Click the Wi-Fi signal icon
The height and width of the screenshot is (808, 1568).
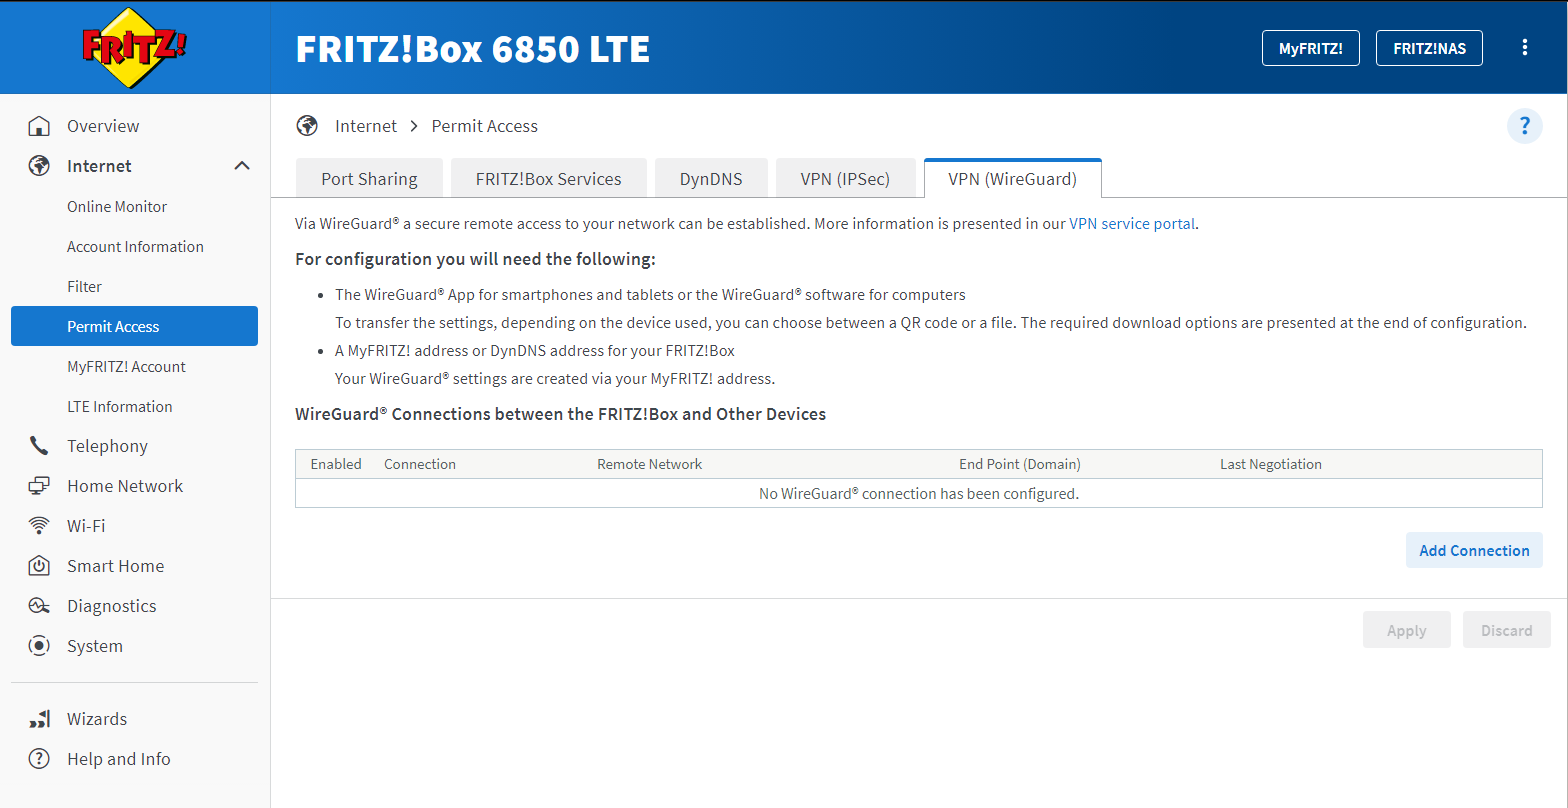coord(39,526)
